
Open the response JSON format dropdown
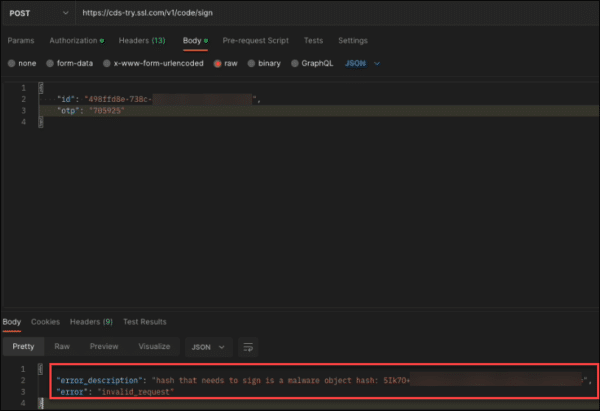click(x=209, y=347)
